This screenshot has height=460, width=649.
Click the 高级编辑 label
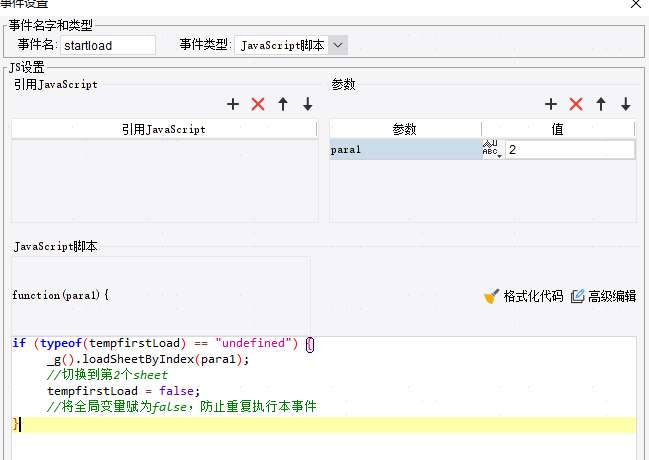tap(612, 296)
